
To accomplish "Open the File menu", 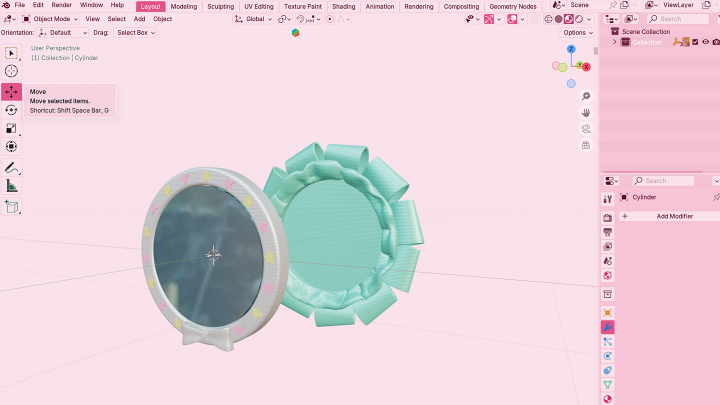I will (20, 5).
